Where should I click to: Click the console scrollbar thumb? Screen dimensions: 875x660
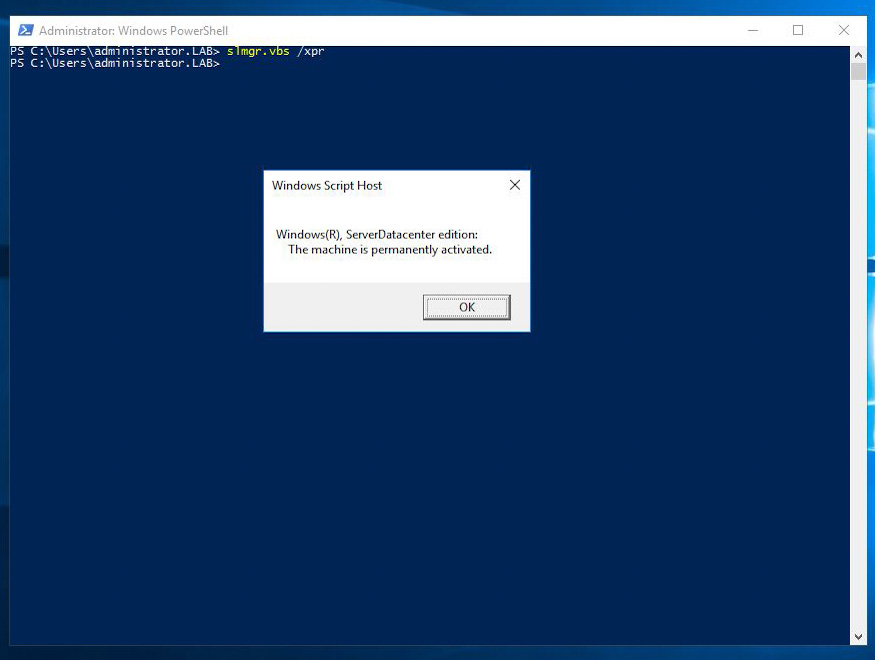(x=858, y=71)
